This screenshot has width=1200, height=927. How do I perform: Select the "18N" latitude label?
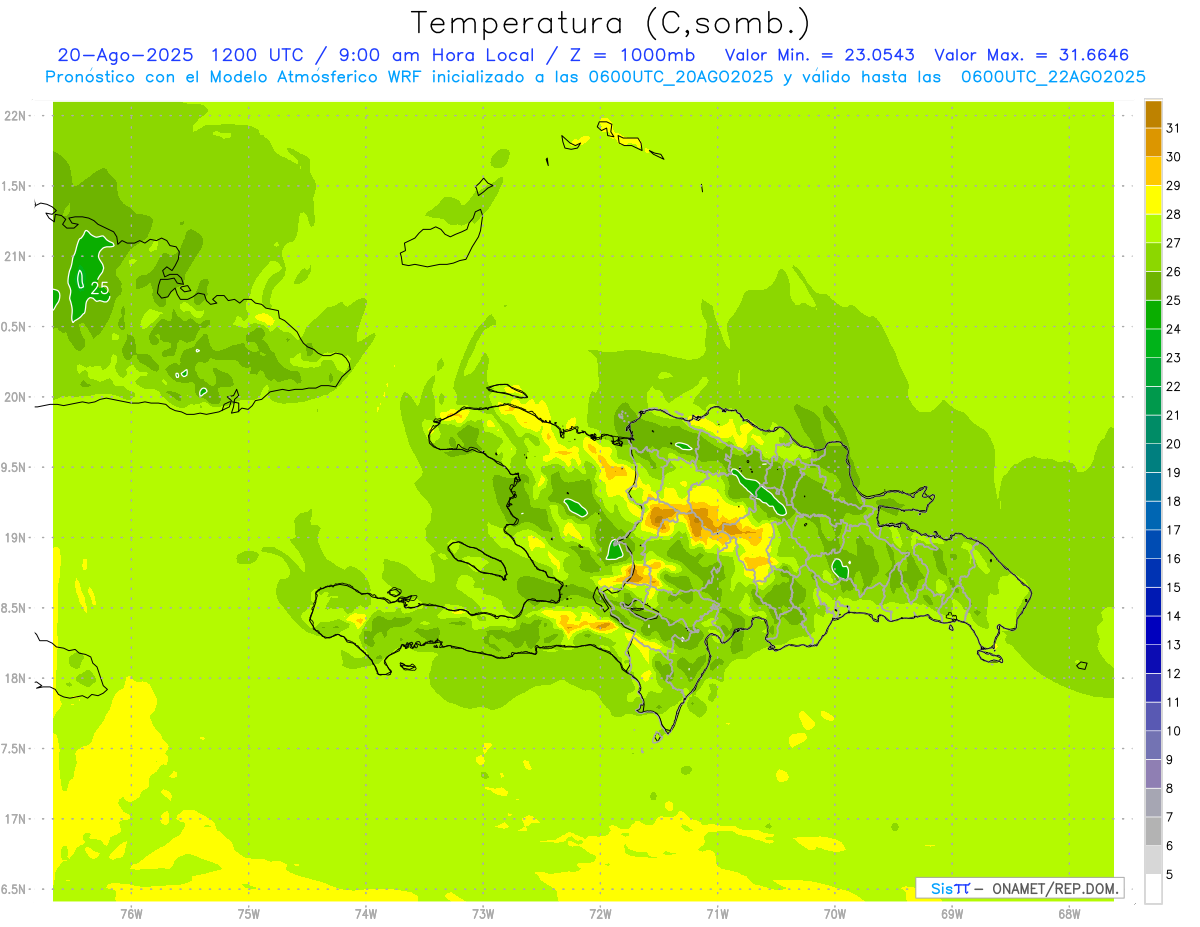tap(15, 678)
